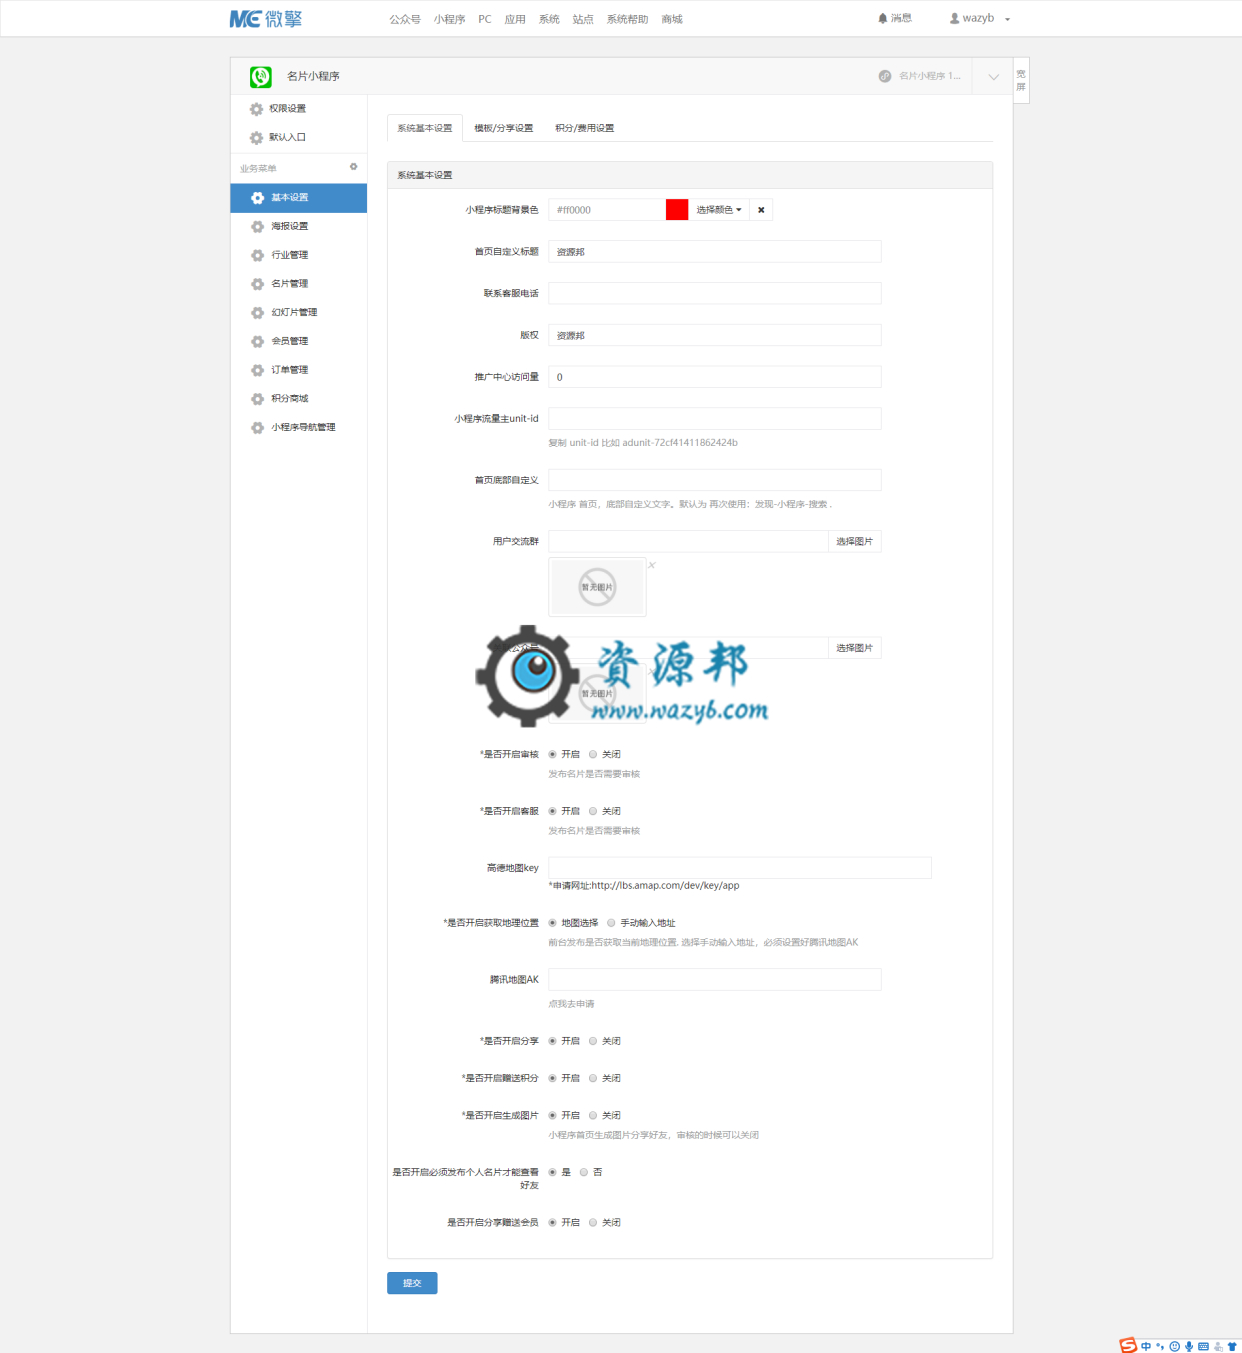This screenshot has width=1242, height=1353.
Task: Click the Sogou input method S logo
Action: click(x=1128, y=1345)
